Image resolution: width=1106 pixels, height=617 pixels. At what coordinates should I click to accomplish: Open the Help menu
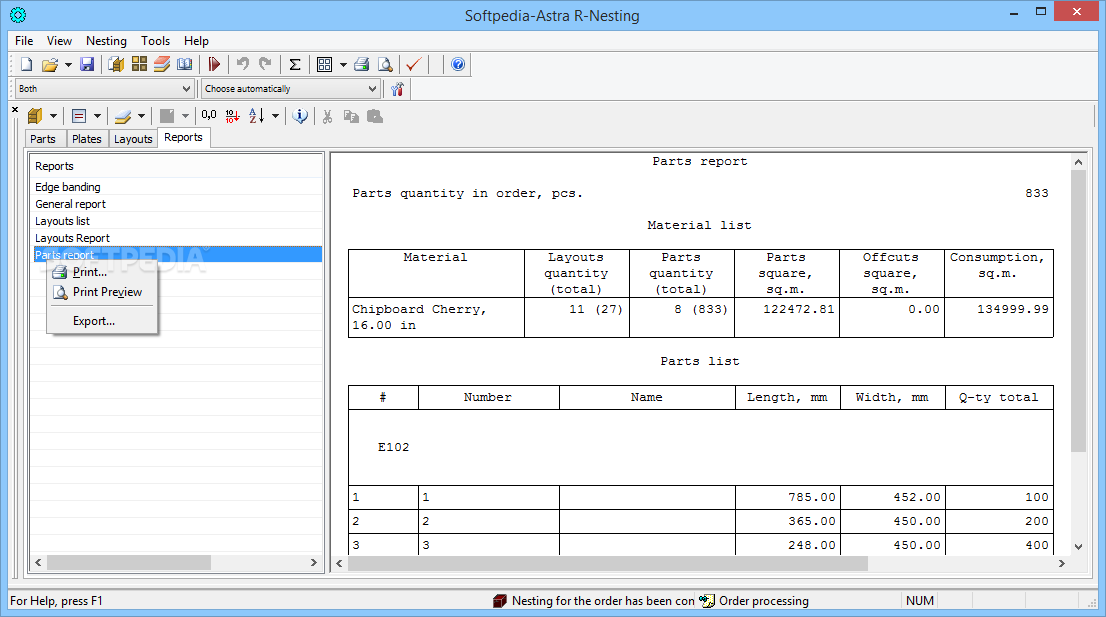click(196, 41)
